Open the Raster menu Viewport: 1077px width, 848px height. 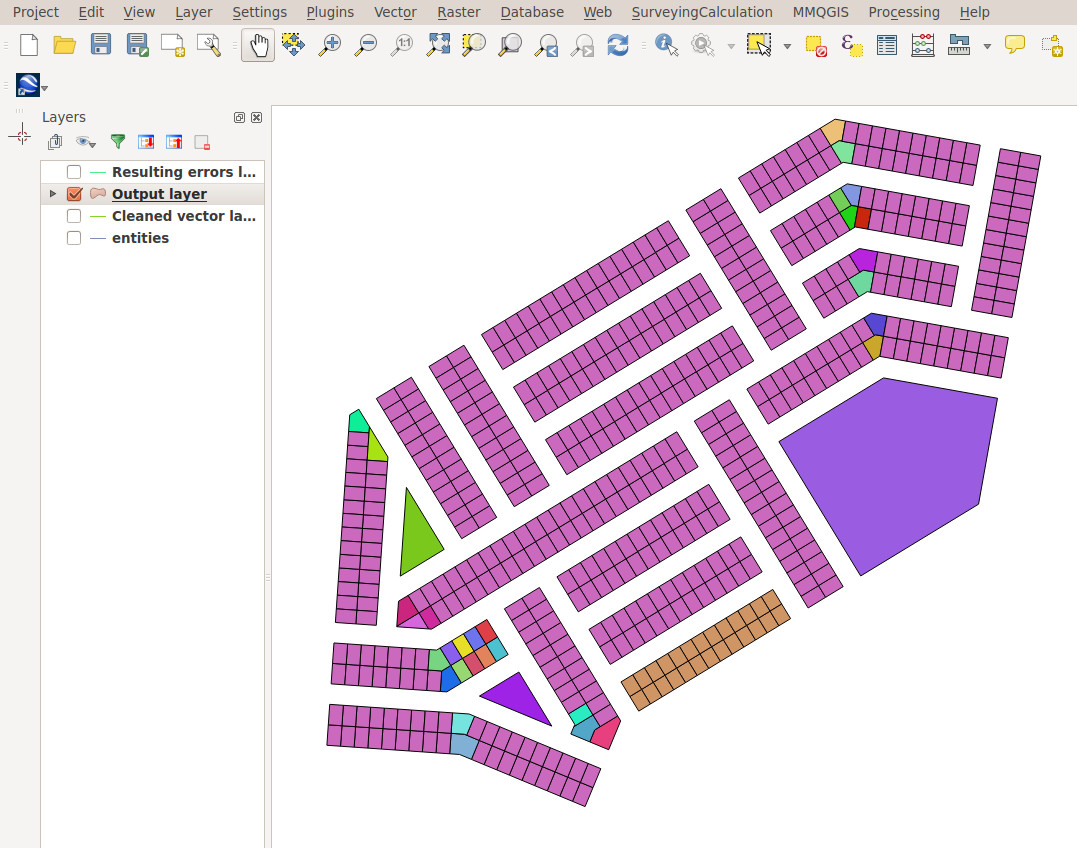[459, 12]
